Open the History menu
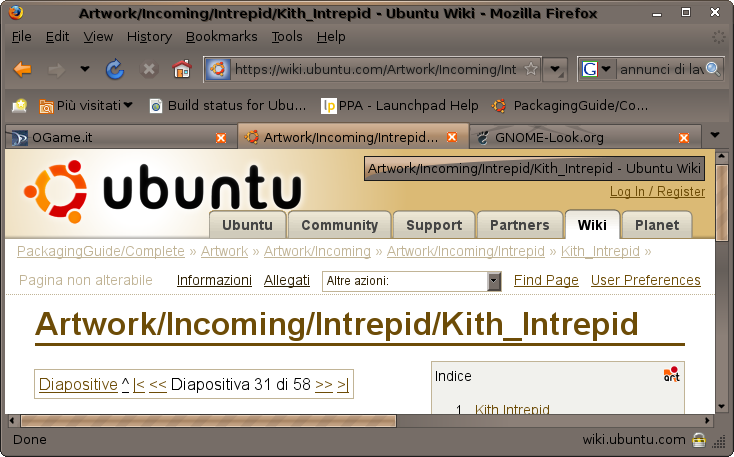Screen dimensions: 734x457 point(149,37)
